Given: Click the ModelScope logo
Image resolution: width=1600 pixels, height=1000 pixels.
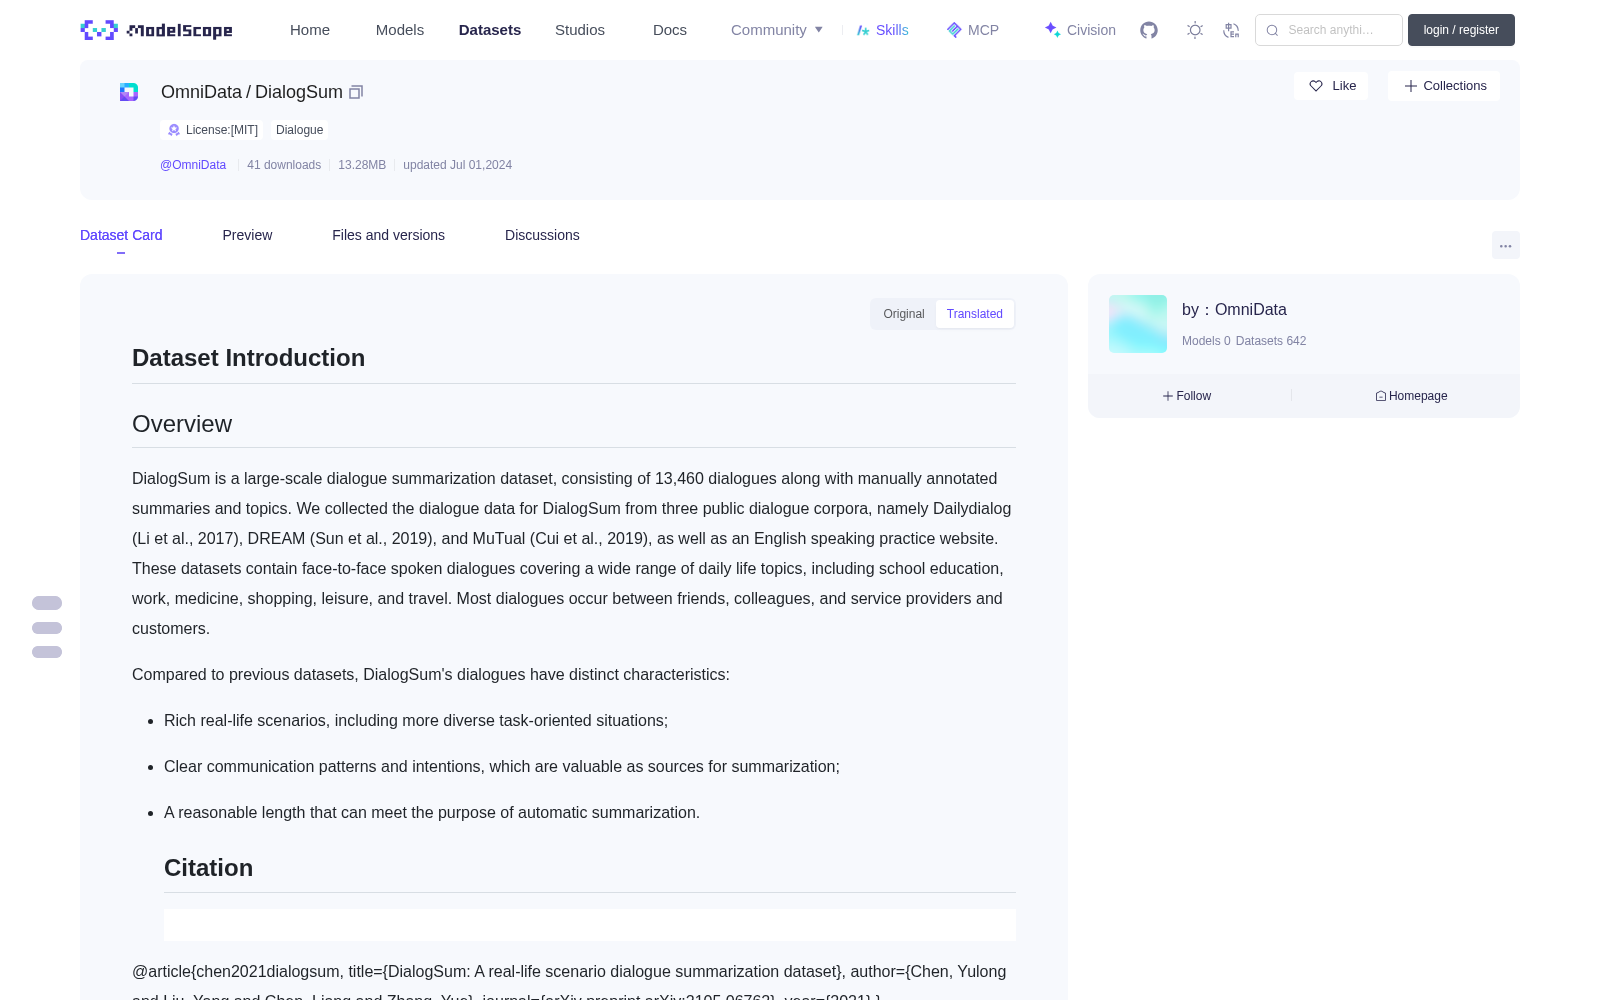Looking at the screenshot, I should point(157,30).
